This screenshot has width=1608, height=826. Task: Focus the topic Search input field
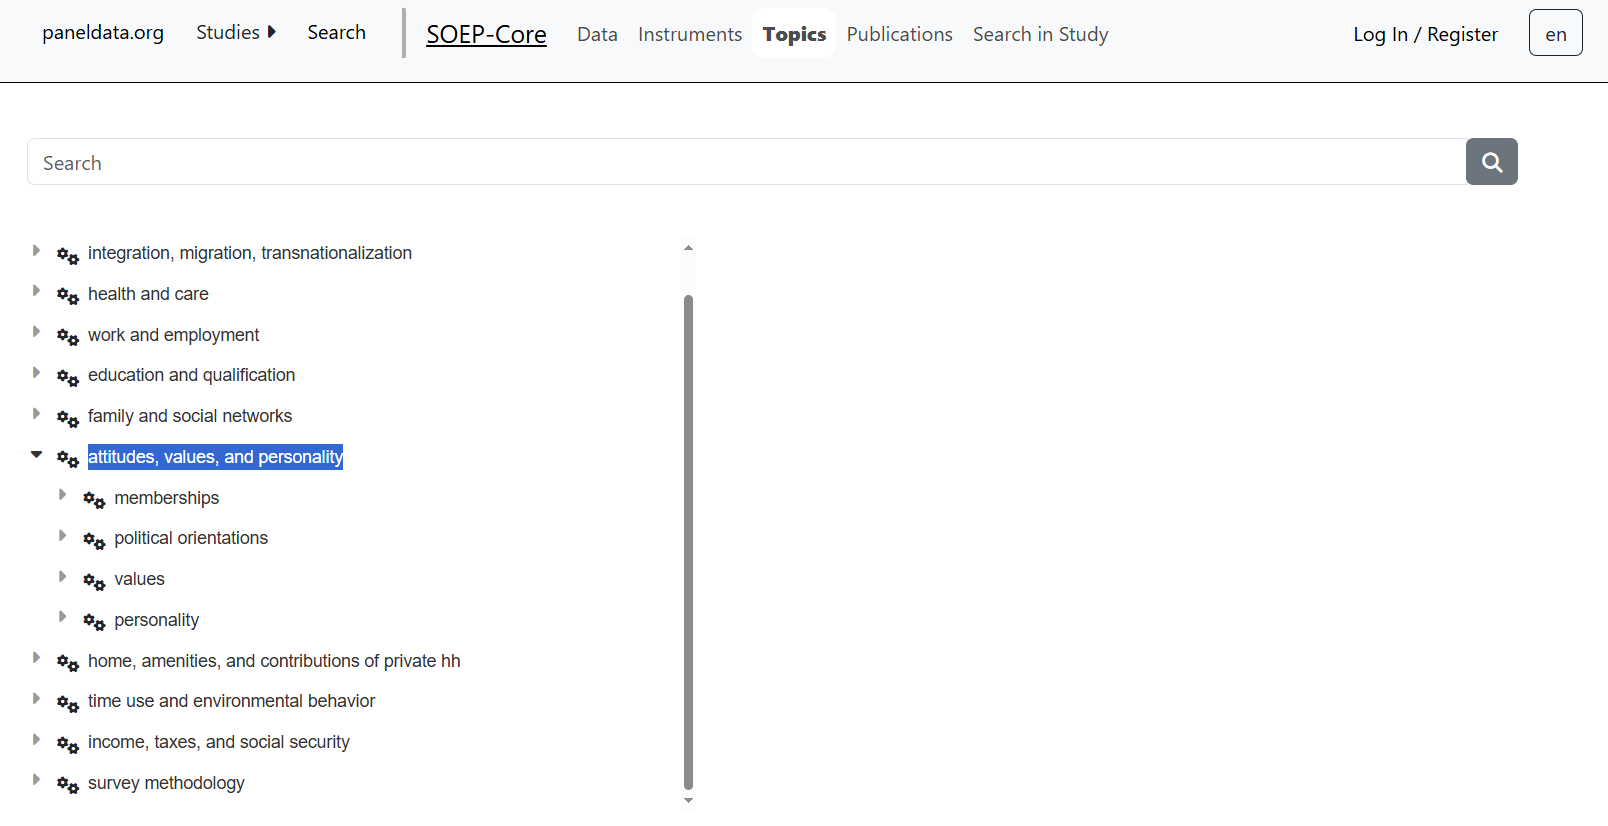click(x=746, y=162)
